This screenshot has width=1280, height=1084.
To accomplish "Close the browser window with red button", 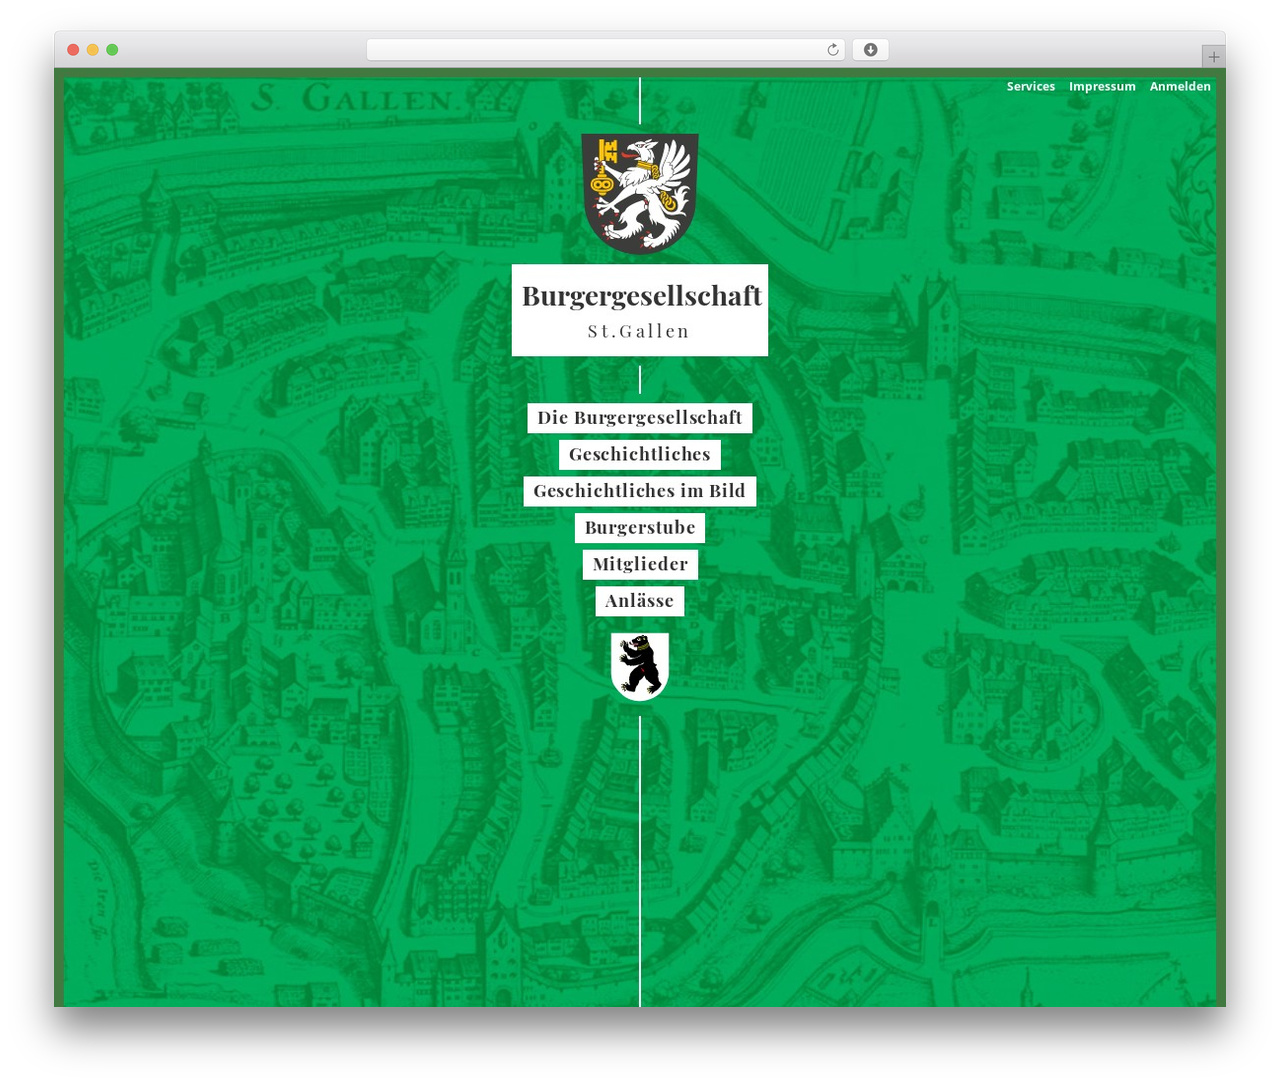I will pyautogui.click(x=73, y=50).
